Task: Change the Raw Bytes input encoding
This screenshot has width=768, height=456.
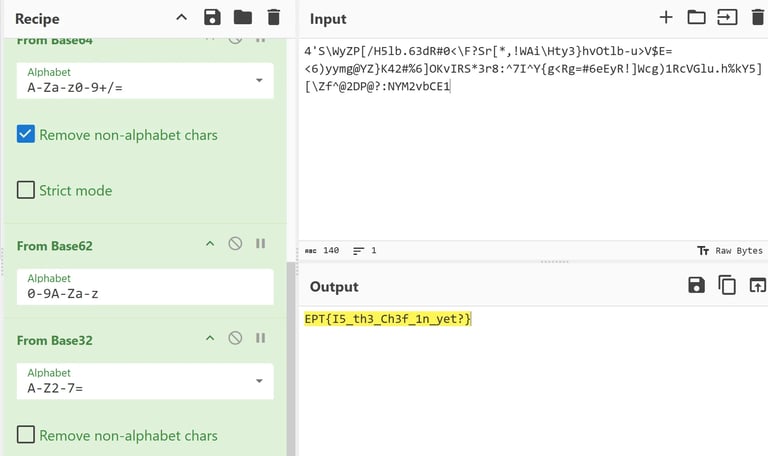Action: click(x=730, y=251)
